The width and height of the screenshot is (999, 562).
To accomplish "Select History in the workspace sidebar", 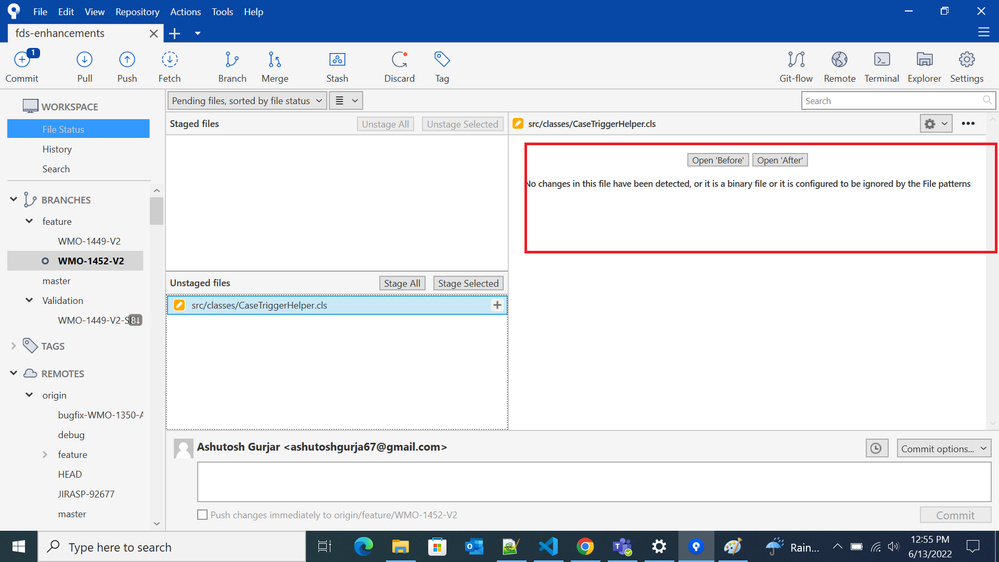I will click(57, 149).
